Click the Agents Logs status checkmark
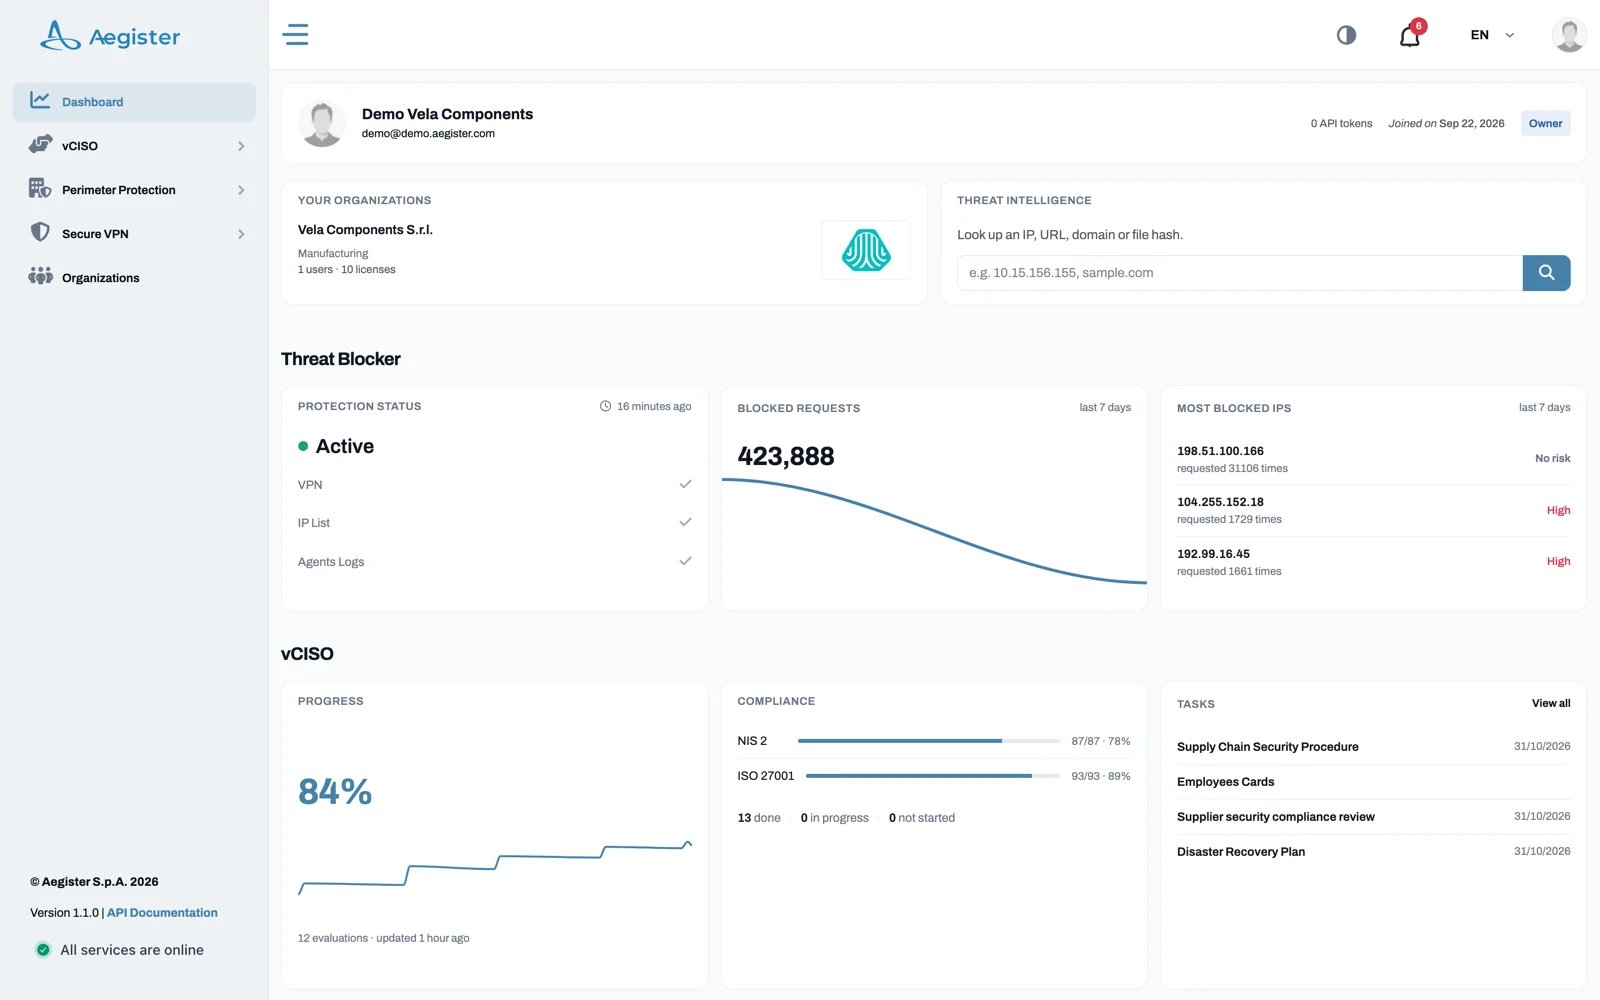 (x=685, y=561)
